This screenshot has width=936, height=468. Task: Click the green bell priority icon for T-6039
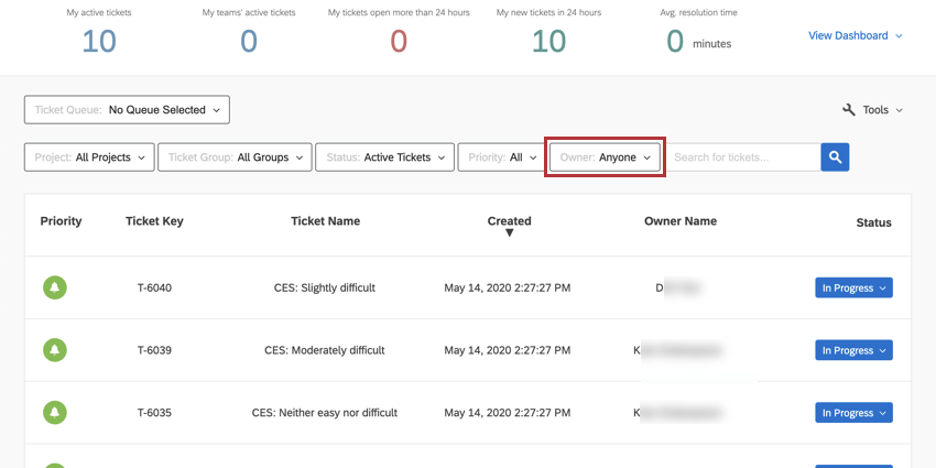click(x=55, y=350)
